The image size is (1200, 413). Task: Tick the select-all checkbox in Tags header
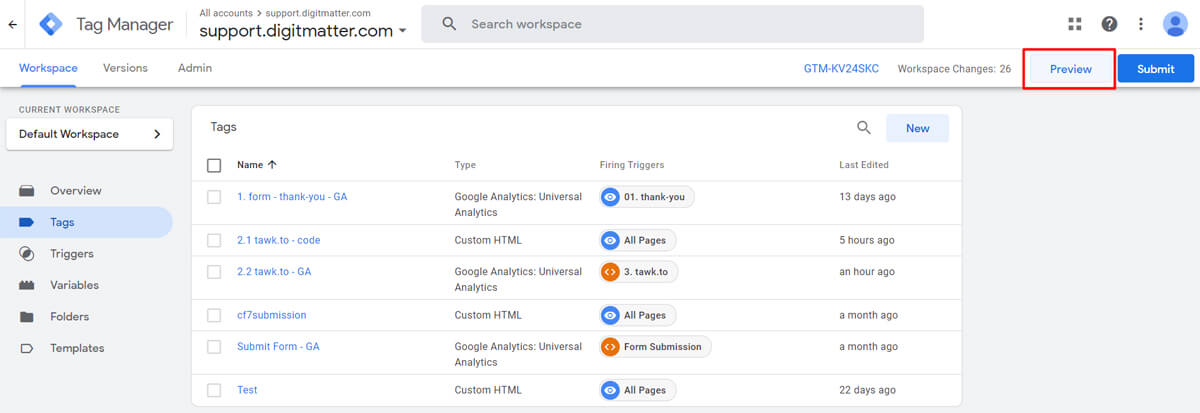pyautogui.click(x=214, y=165)
